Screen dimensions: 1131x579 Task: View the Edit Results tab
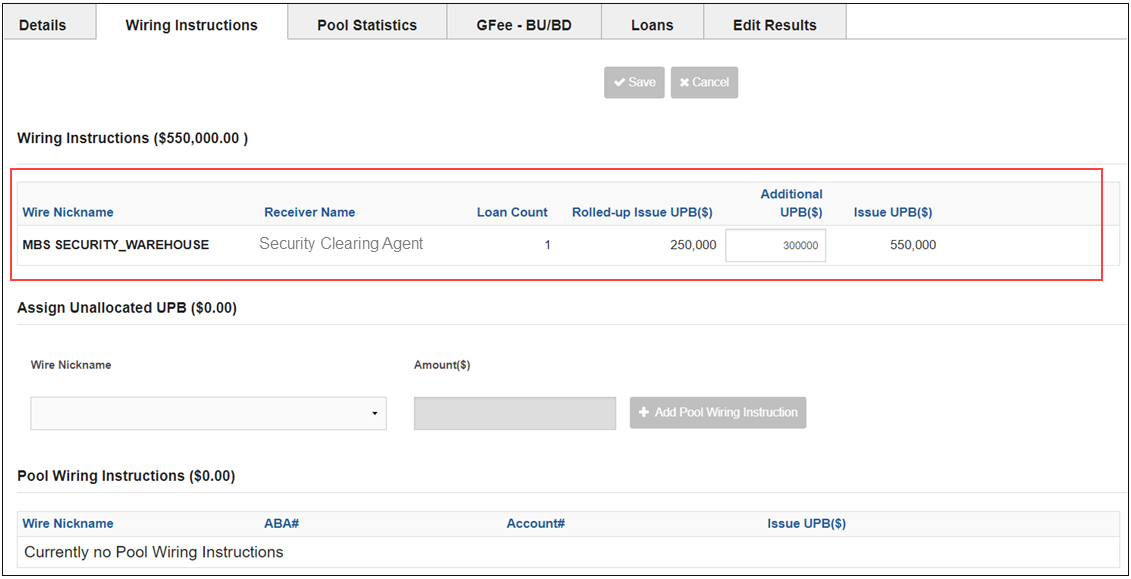774,25
